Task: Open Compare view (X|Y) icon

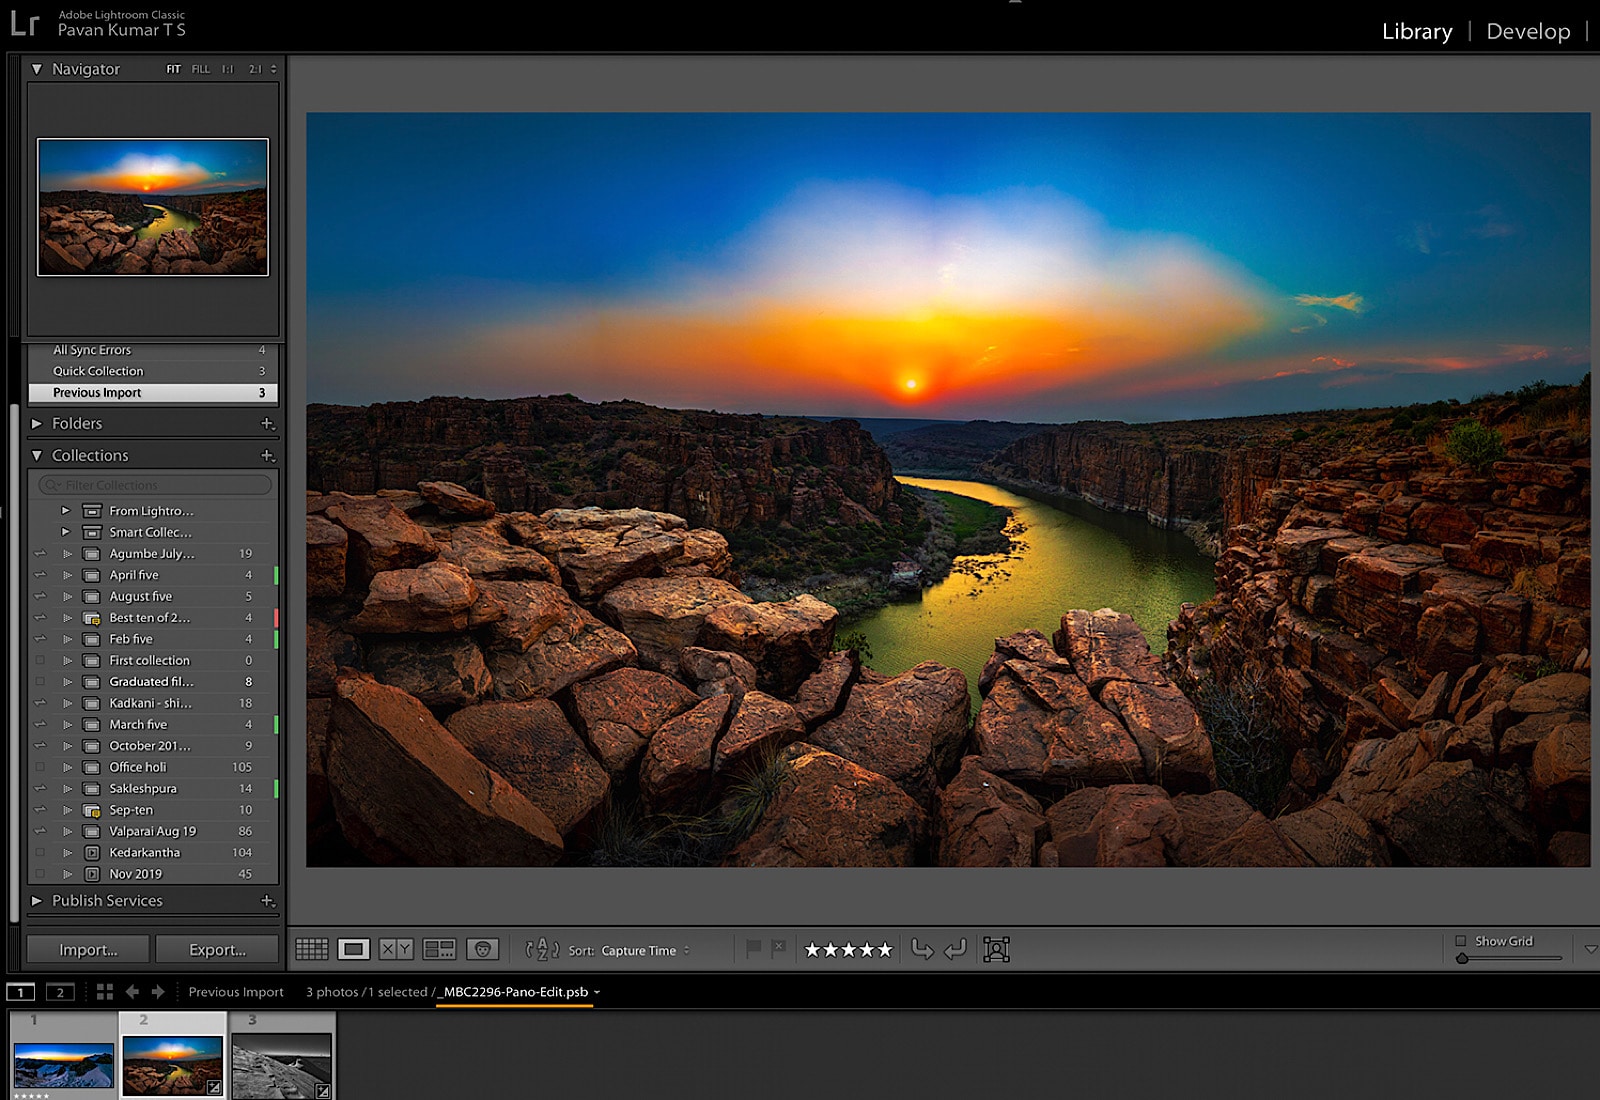Action: coord(396,949)
